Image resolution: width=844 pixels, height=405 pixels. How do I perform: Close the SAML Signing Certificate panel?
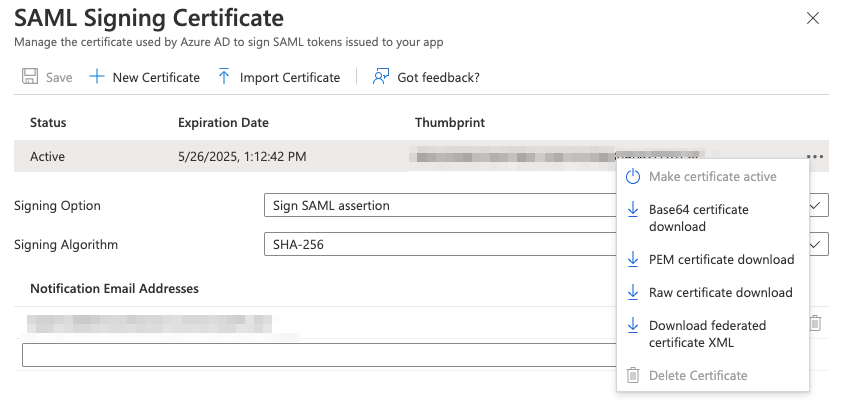(813, 18)
